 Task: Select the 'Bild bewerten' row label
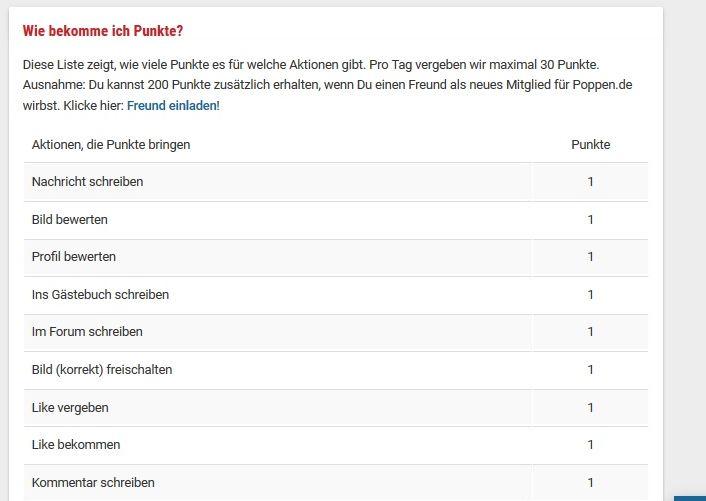coord(70,219)
